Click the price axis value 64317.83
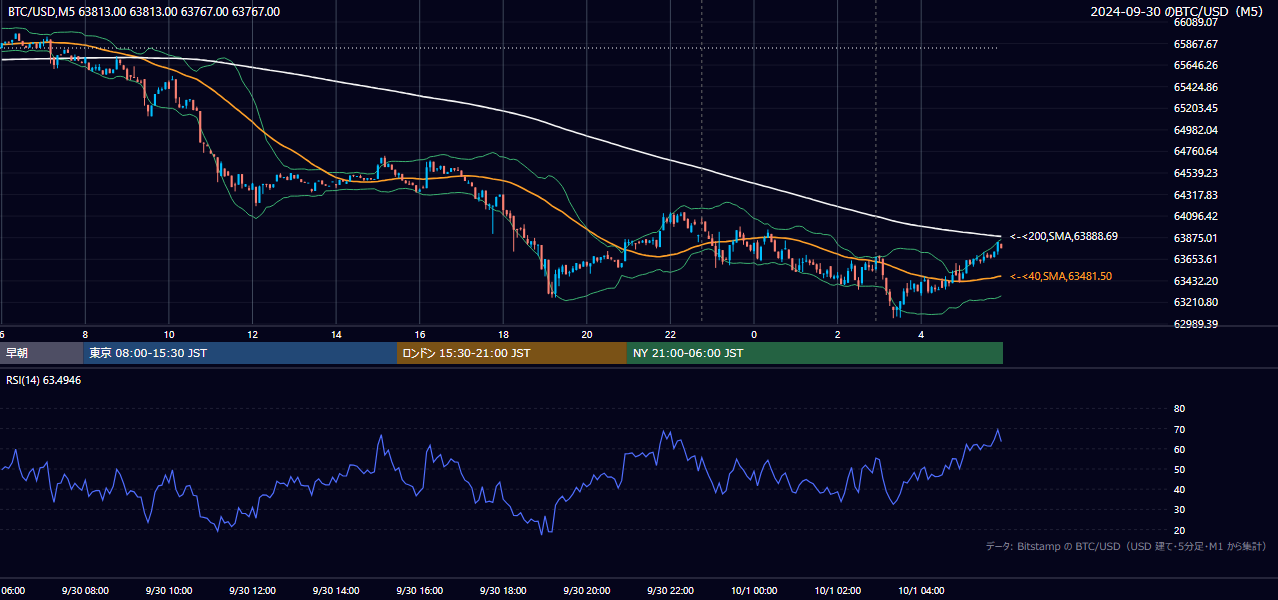This screenshot has height=600, width=1278. click(1195, 195)
